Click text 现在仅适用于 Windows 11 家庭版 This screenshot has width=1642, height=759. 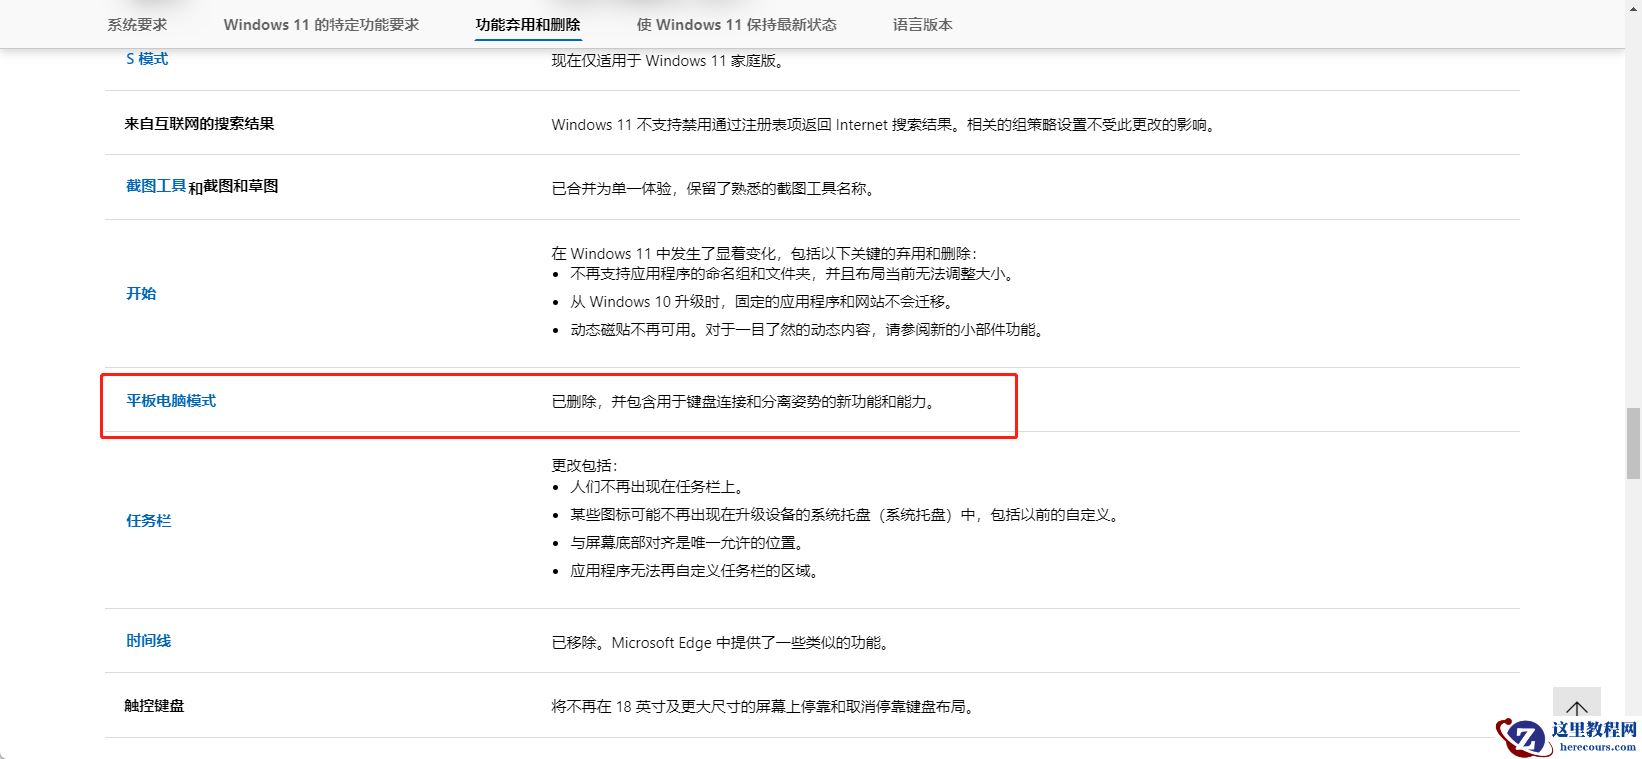coord(668,61)
